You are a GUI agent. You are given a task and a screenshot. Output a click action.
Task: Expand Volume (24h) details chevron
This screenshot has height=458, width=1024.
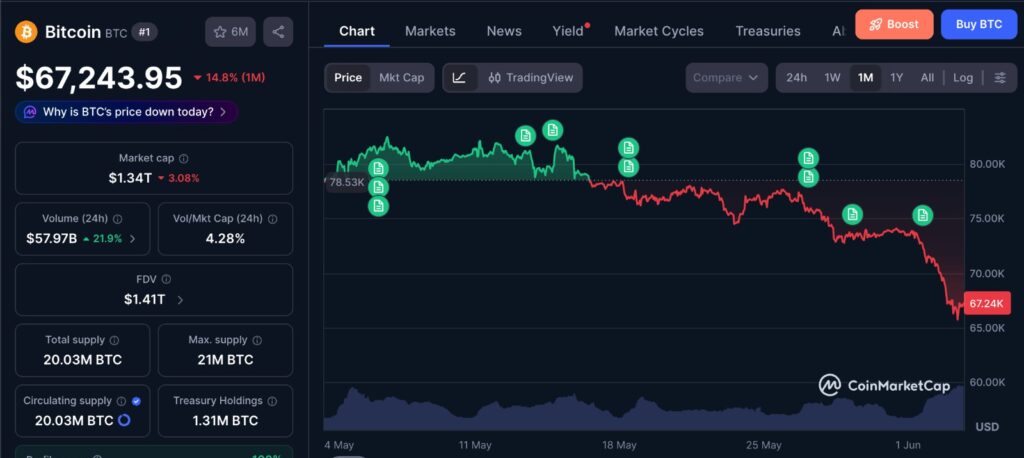pos(133,239)
